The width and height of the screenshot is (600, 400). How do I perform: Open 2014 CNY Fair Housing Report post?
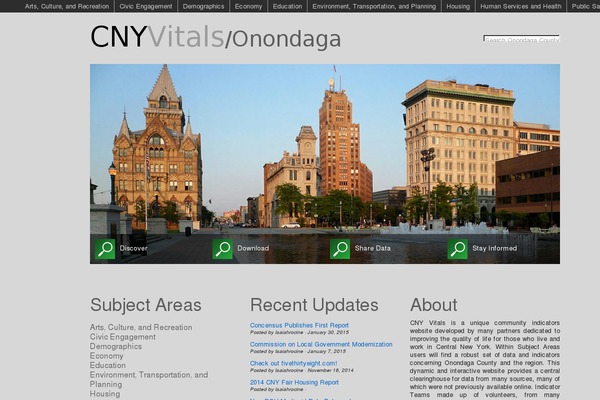(x=294, y=382)
